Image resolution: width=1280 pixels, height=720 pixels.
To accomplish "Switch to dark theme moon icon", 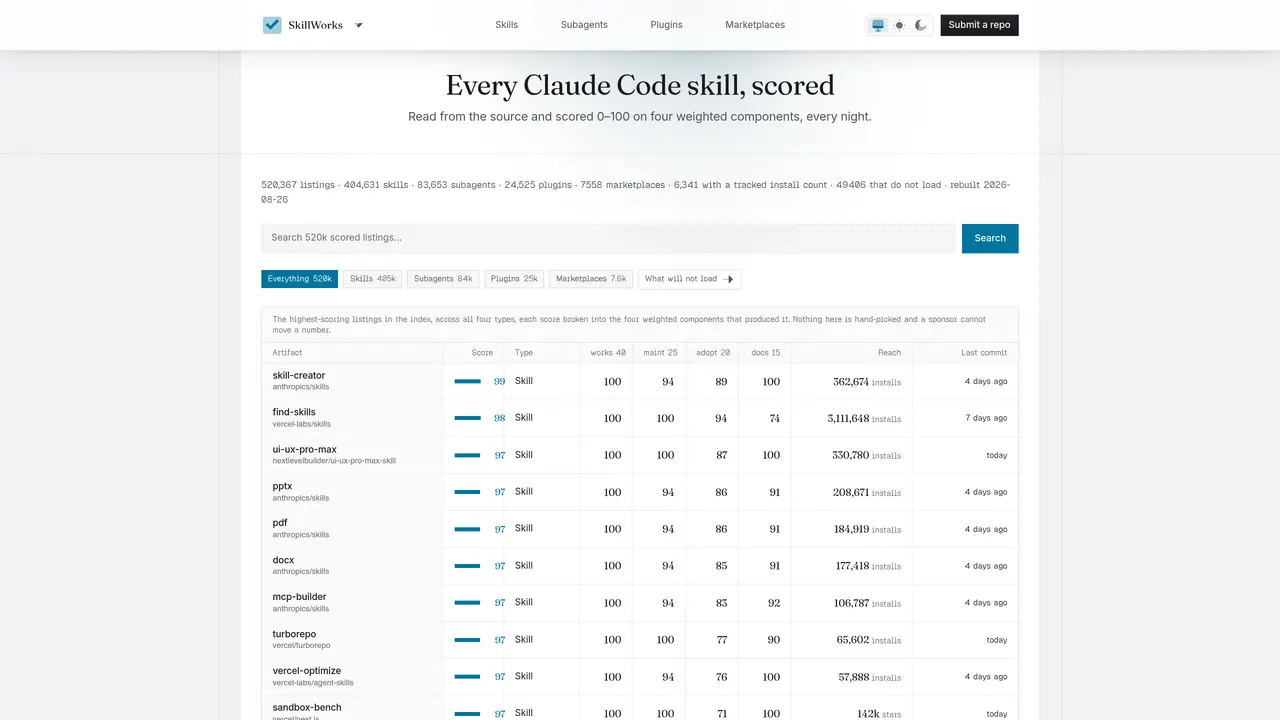I will 921,25.
